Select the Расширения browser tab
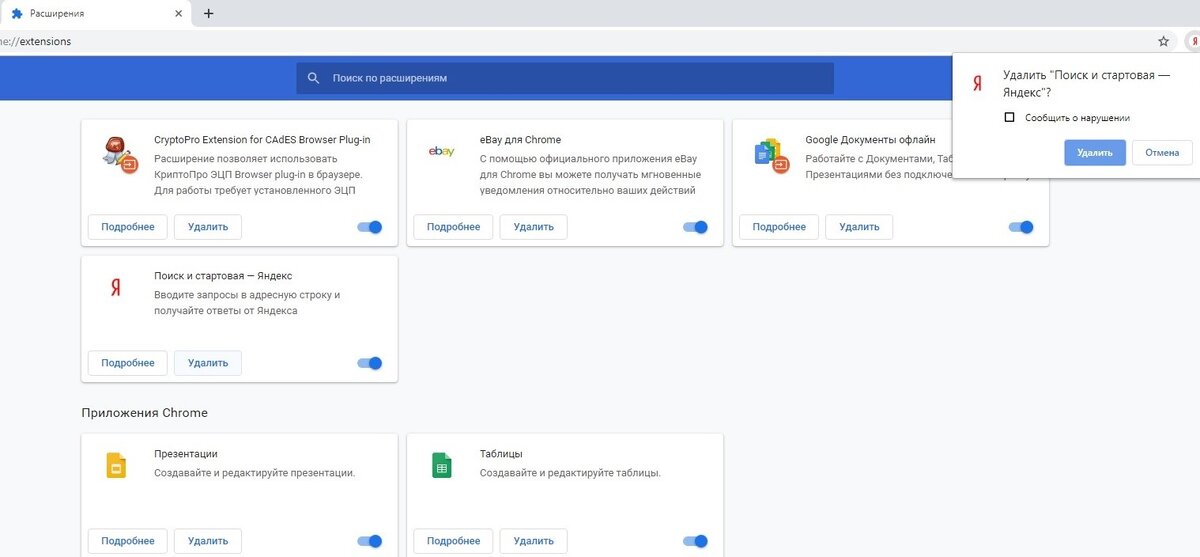Screen dimensions: 1200x557 coord(96,14)
